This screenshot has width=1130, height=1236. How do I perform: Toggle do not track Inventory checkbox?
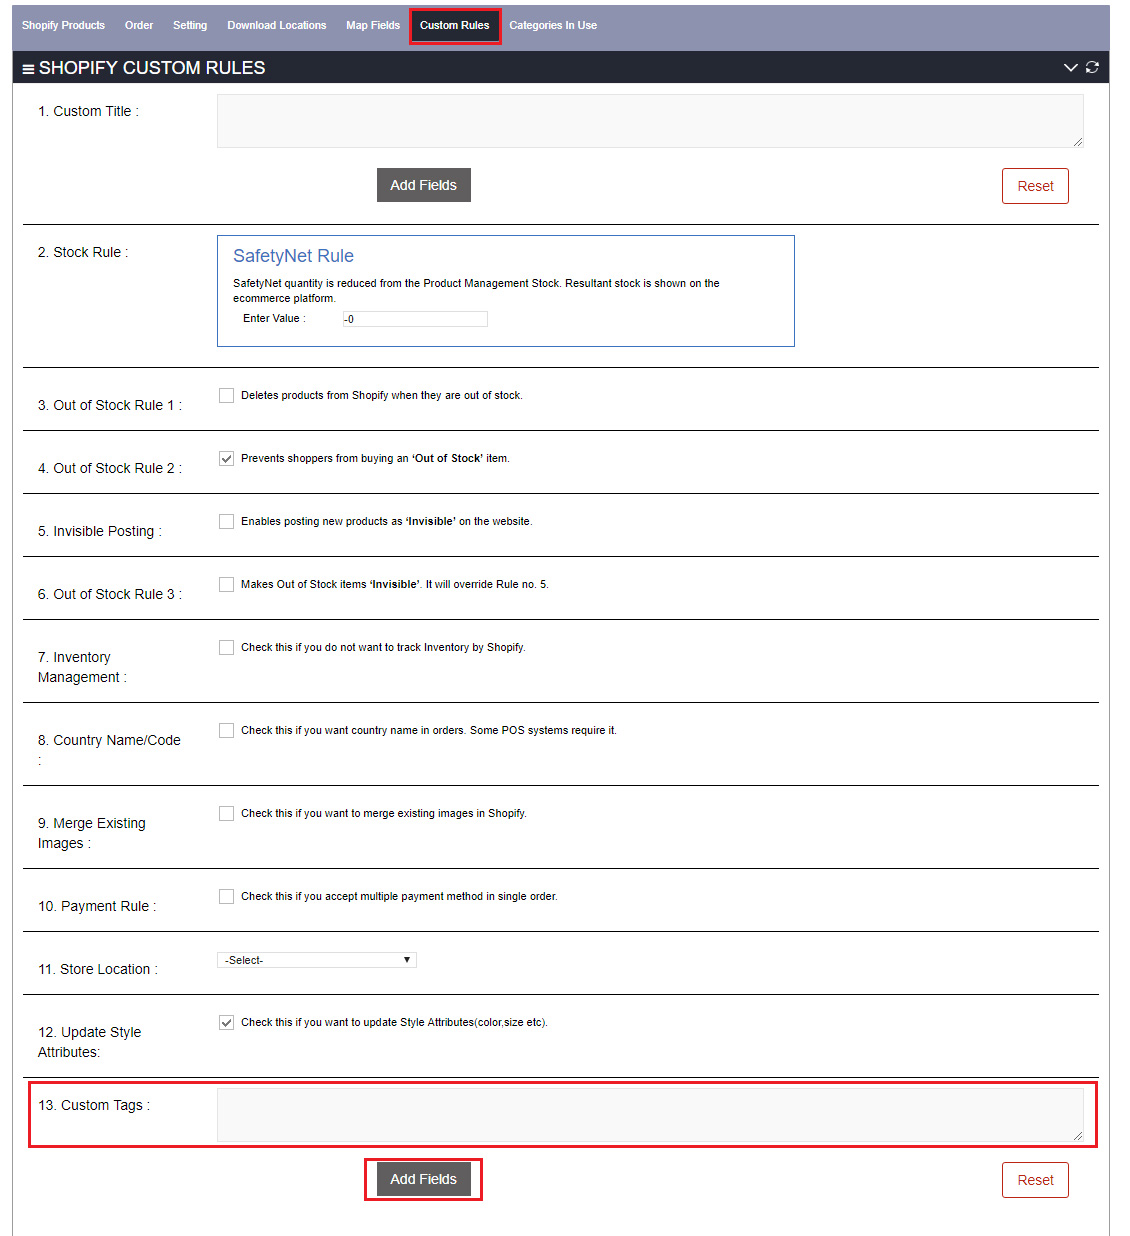(227, 648)
